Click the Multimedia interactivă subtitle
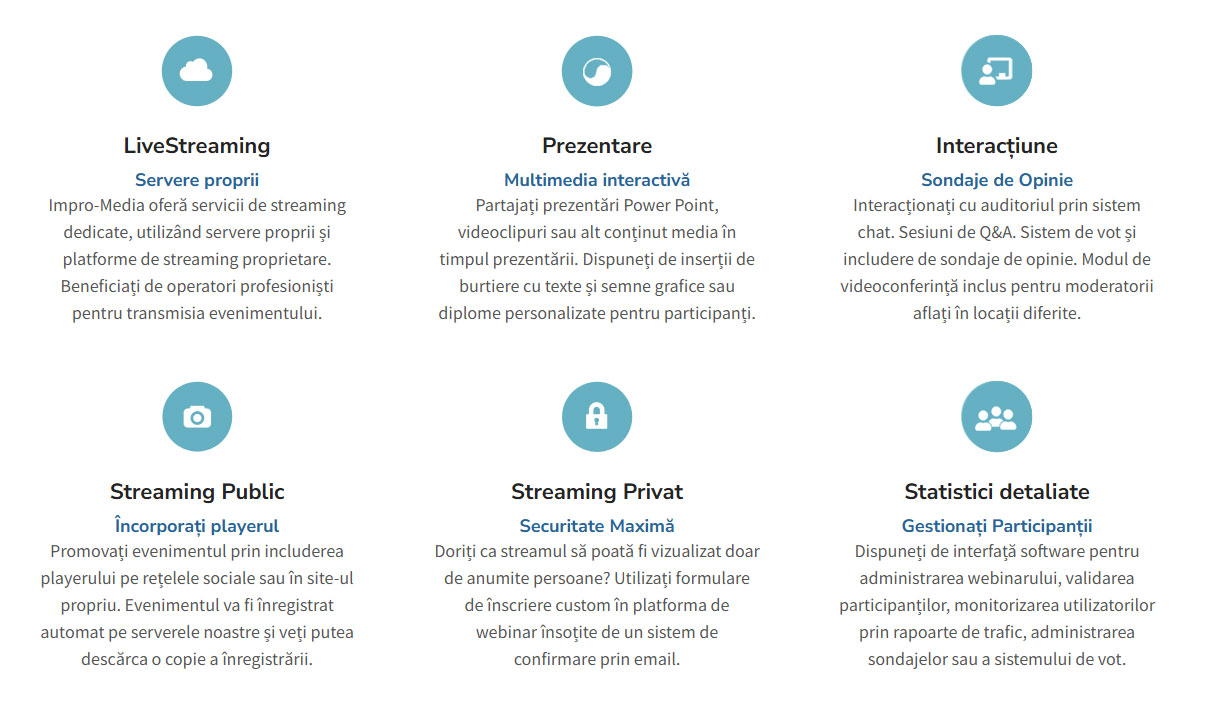The width and height of the screenshot is (1216, 708). [x=597, y=180]
